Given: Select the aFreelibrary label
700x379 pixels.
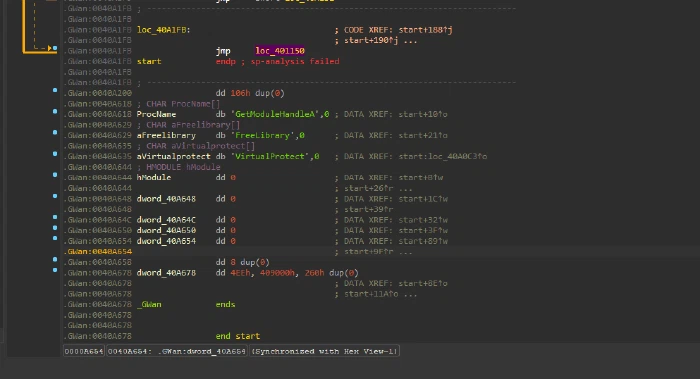Looking at the screenshot, I should [x=166, y=135].
